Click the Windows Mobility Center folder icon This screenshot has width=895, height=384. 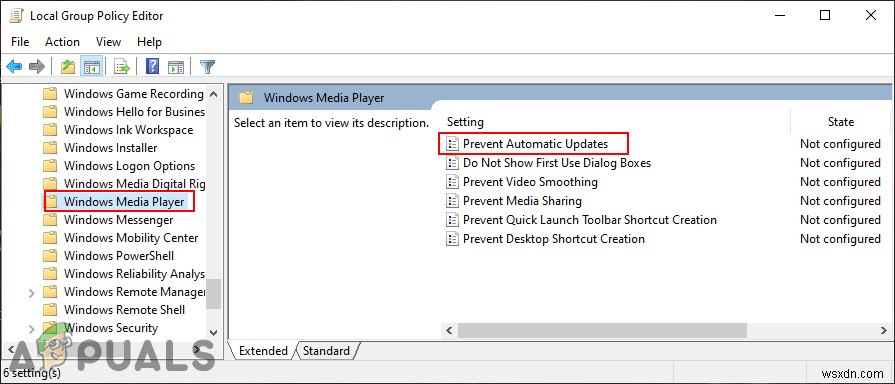click(51, 238)
